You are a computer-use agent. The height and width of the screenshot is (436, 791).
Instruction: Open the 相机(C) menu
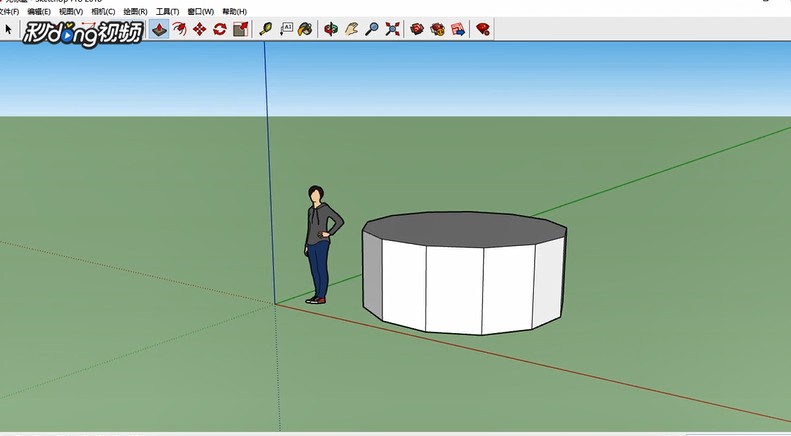[x=103, y=11]
